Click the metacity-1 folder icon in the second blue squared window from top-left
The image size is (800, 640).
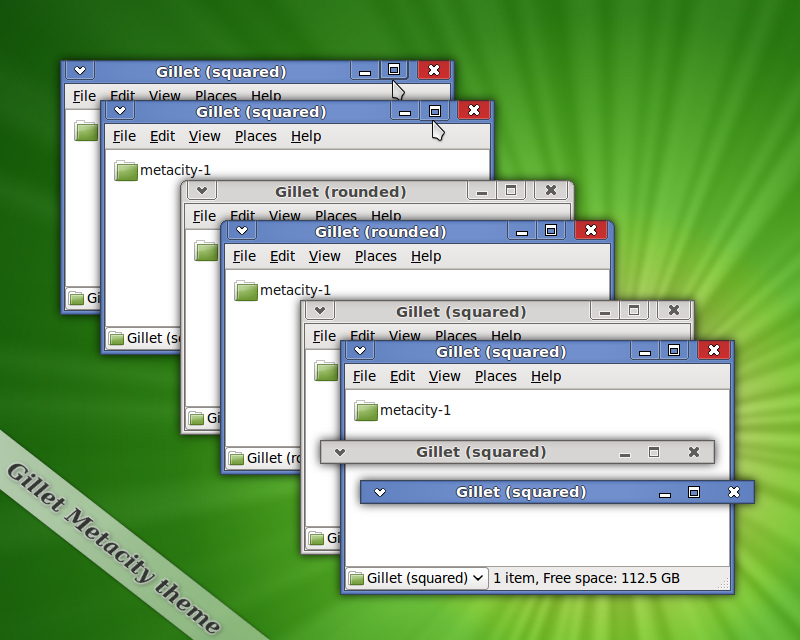(x=126, y=171)
